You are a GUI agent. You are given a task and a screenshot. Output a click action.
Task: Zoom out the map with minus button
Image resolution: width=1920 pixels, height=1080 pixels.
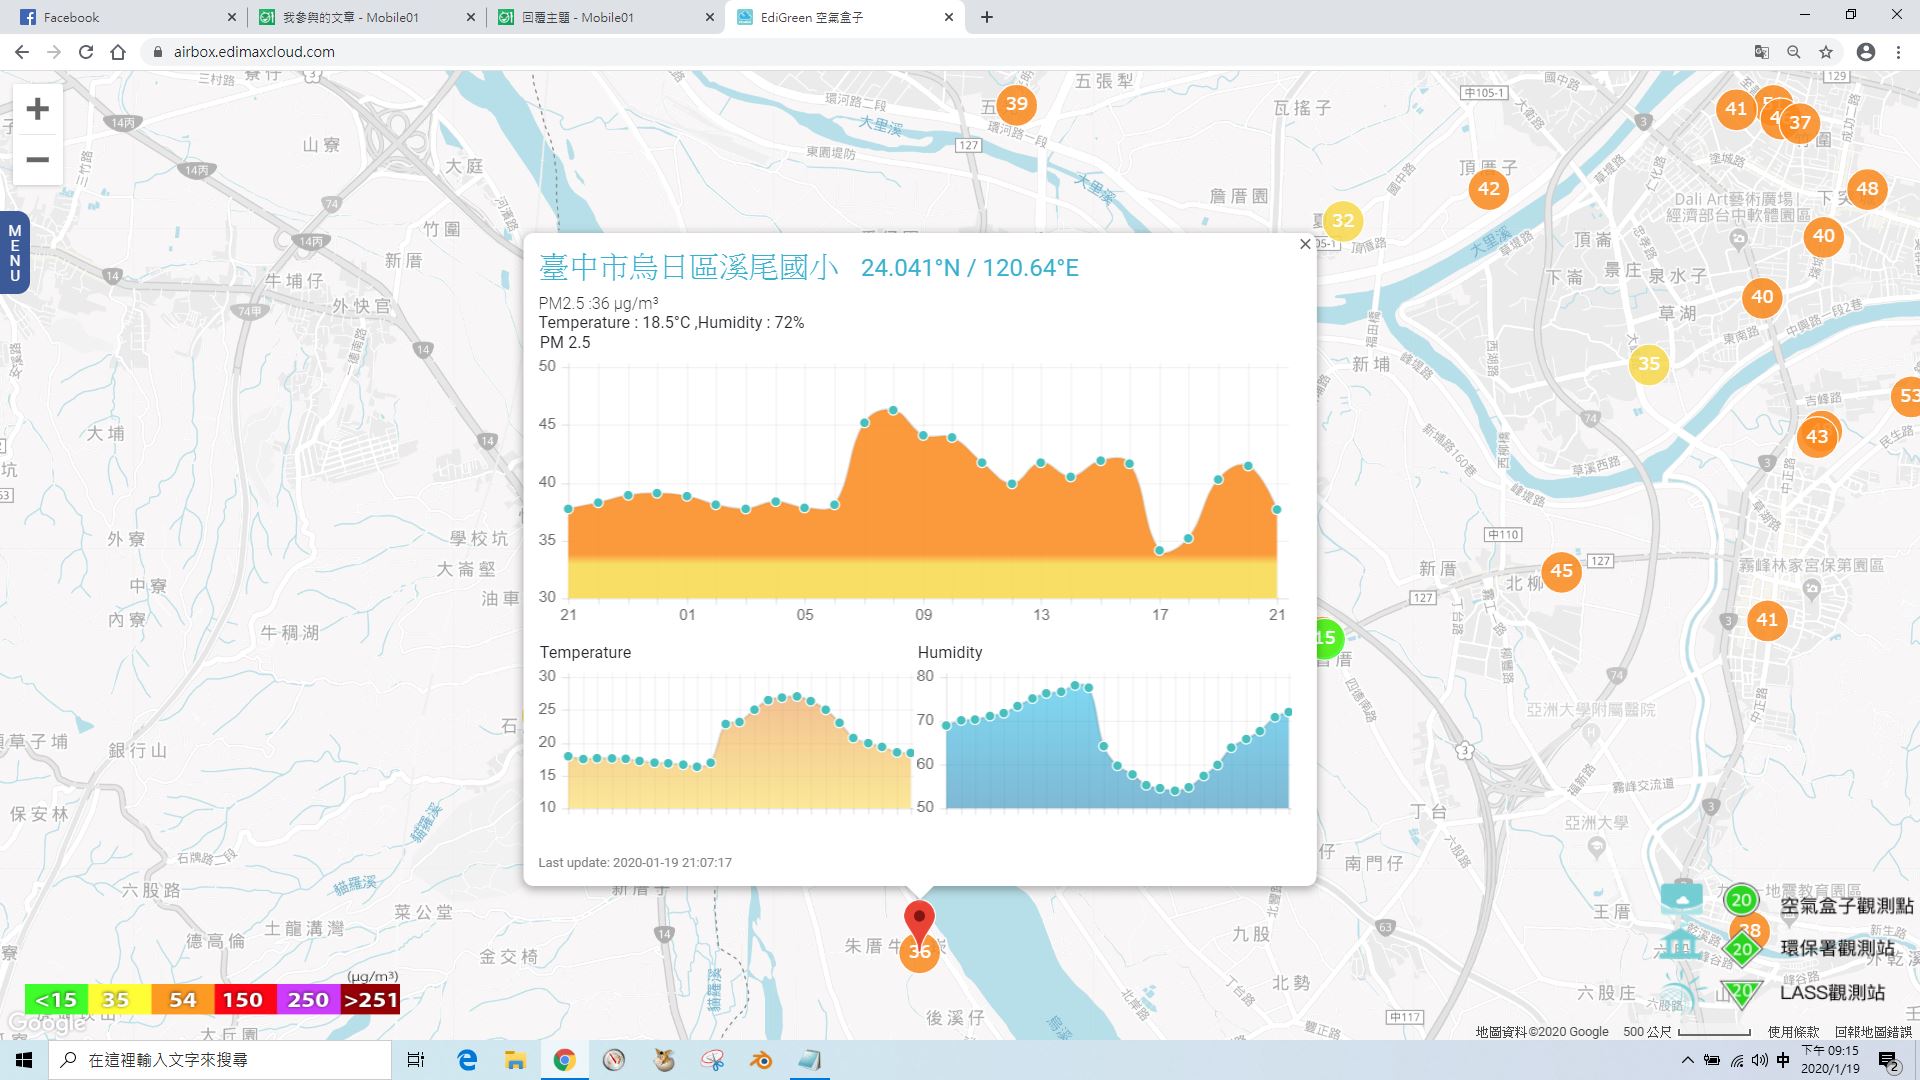click(37, 160)
